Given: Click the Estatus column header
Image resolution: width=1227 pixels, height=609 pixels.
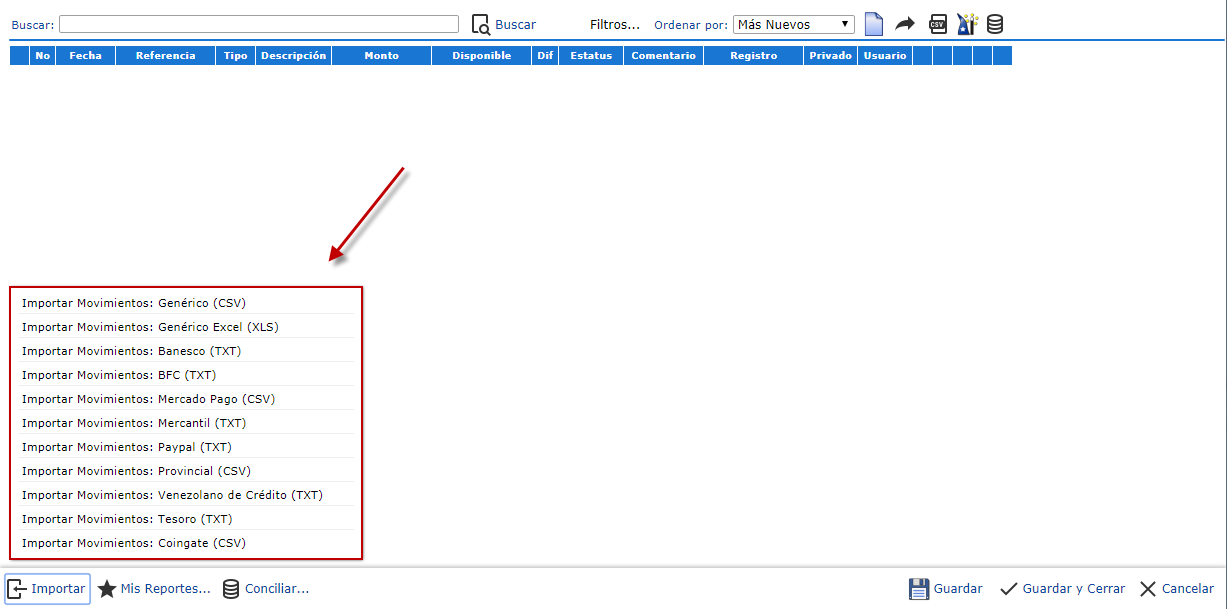Looking at the screenshot, I should tap(591, 56).
